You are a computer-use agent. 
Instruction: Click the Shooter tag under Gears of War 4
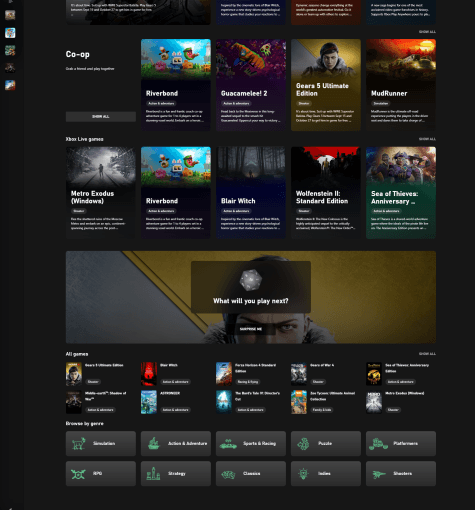(x=318, y=382)
